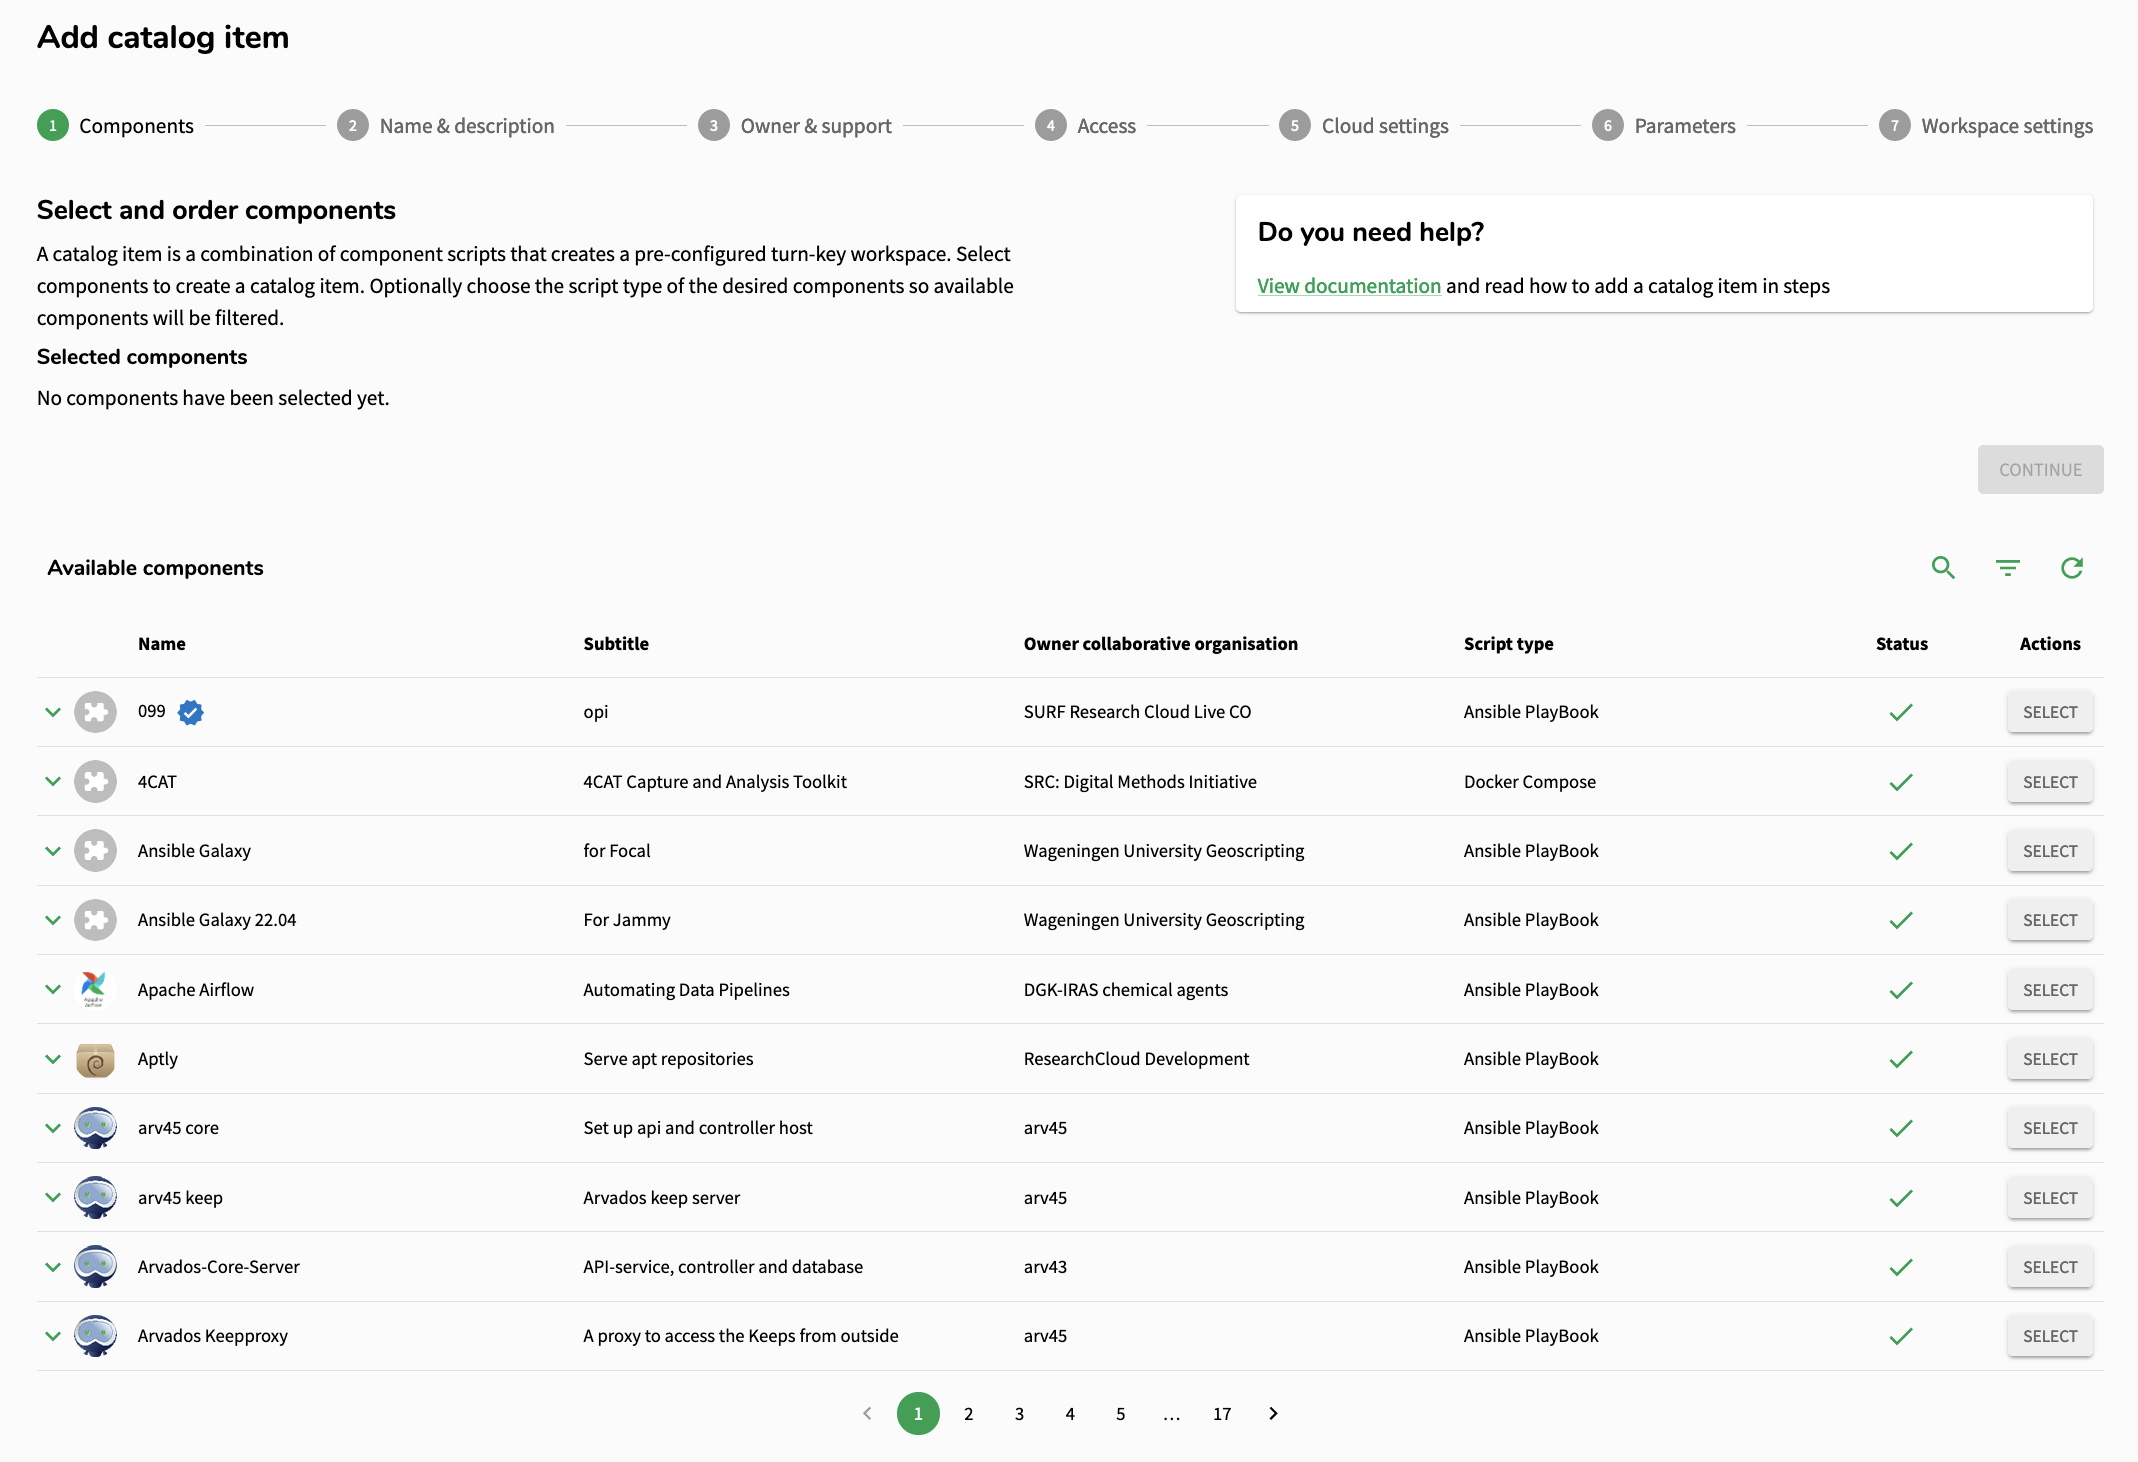Screen dimensions: 2138x1462
Task: Click the Script type column header
Action: tap(1508, 644)
